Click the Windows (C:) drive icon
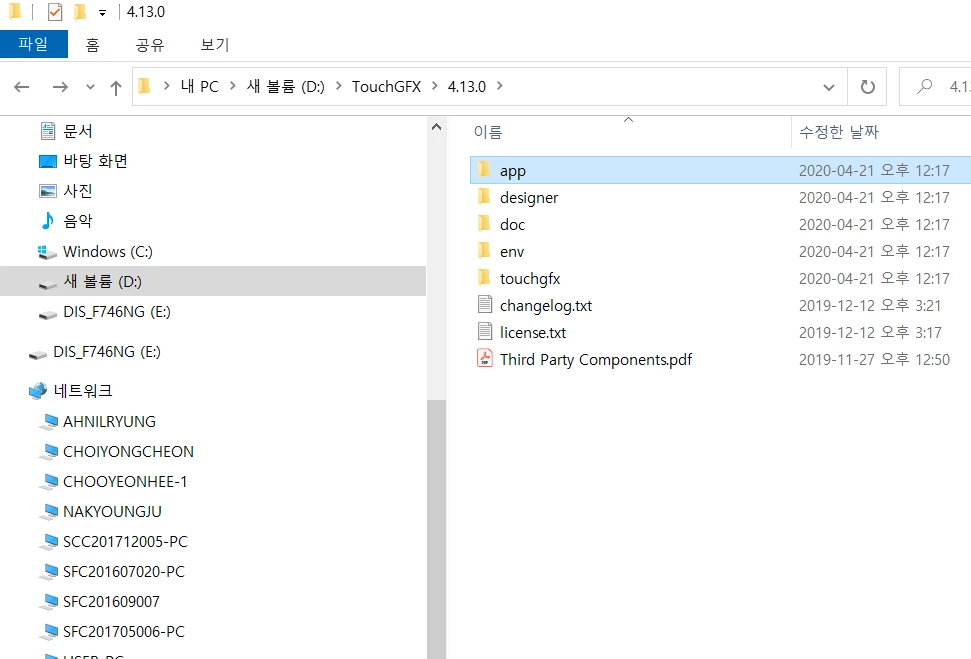This screenshot has width=971, height=659. point(47,252)
